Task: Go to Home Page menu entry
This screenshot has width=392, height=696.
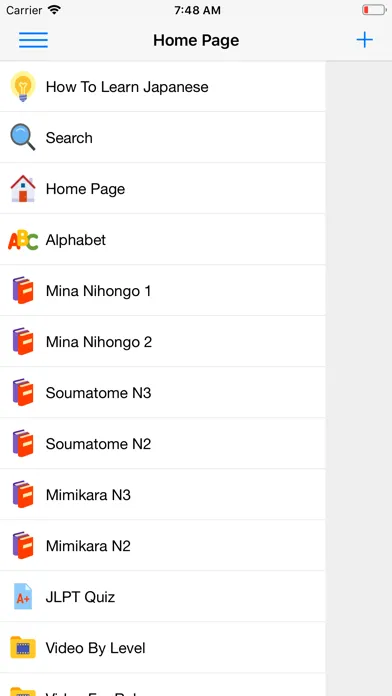Action: (162, 189)
